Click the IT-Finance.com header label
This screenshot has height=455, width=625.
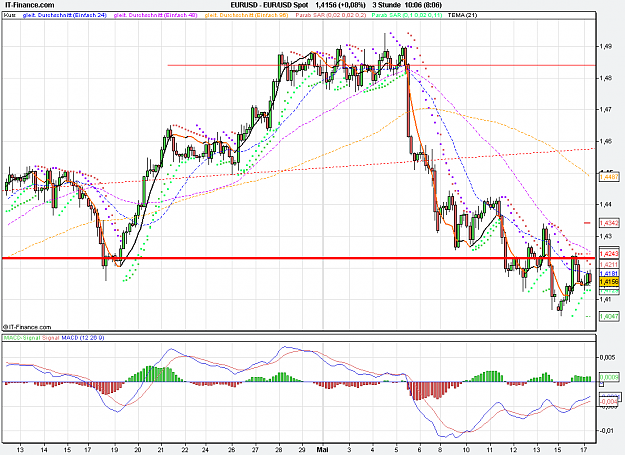click(29, 5)
